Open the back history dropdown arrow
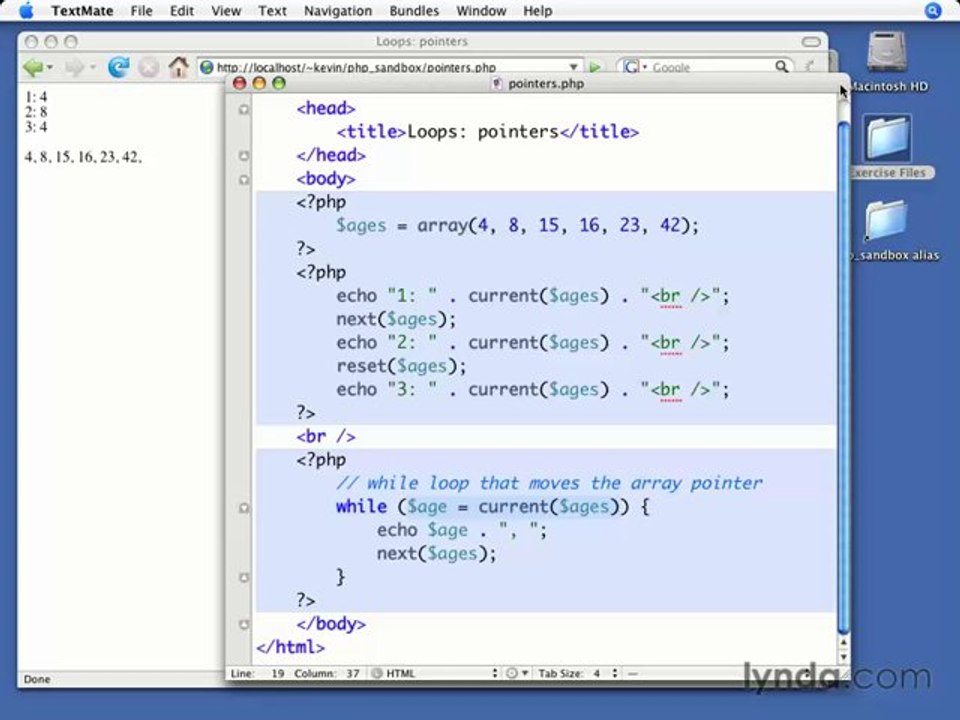The height and width of the screenshot is (720, 960). (x=50, y=67)
